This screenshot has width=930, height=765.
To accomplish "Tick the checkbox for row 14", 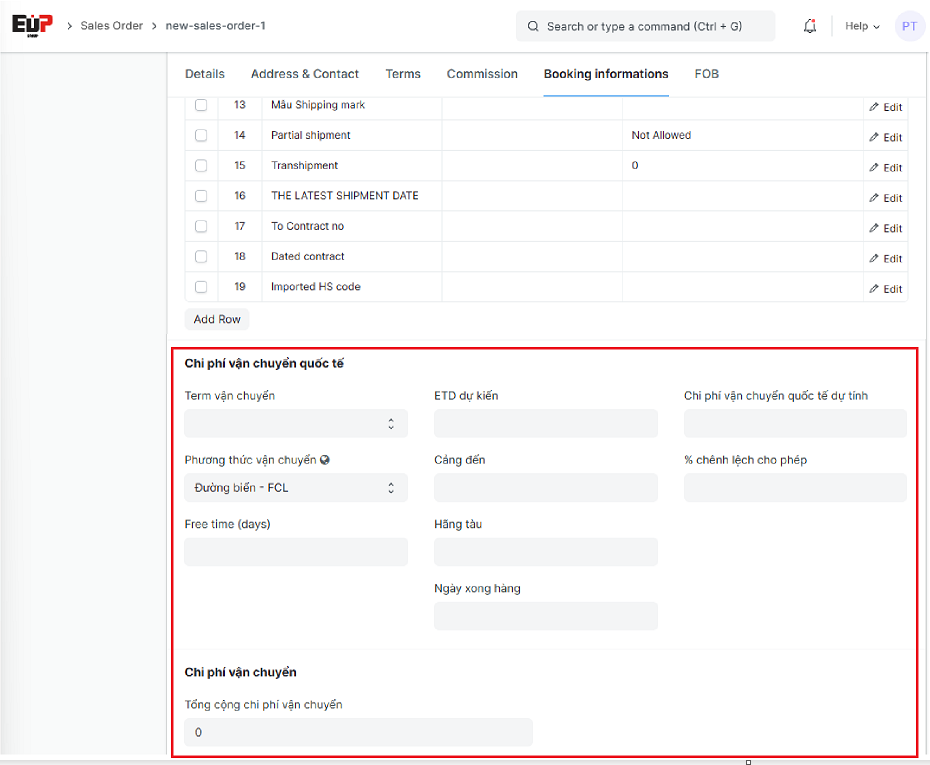I will [x=201, y=135].
